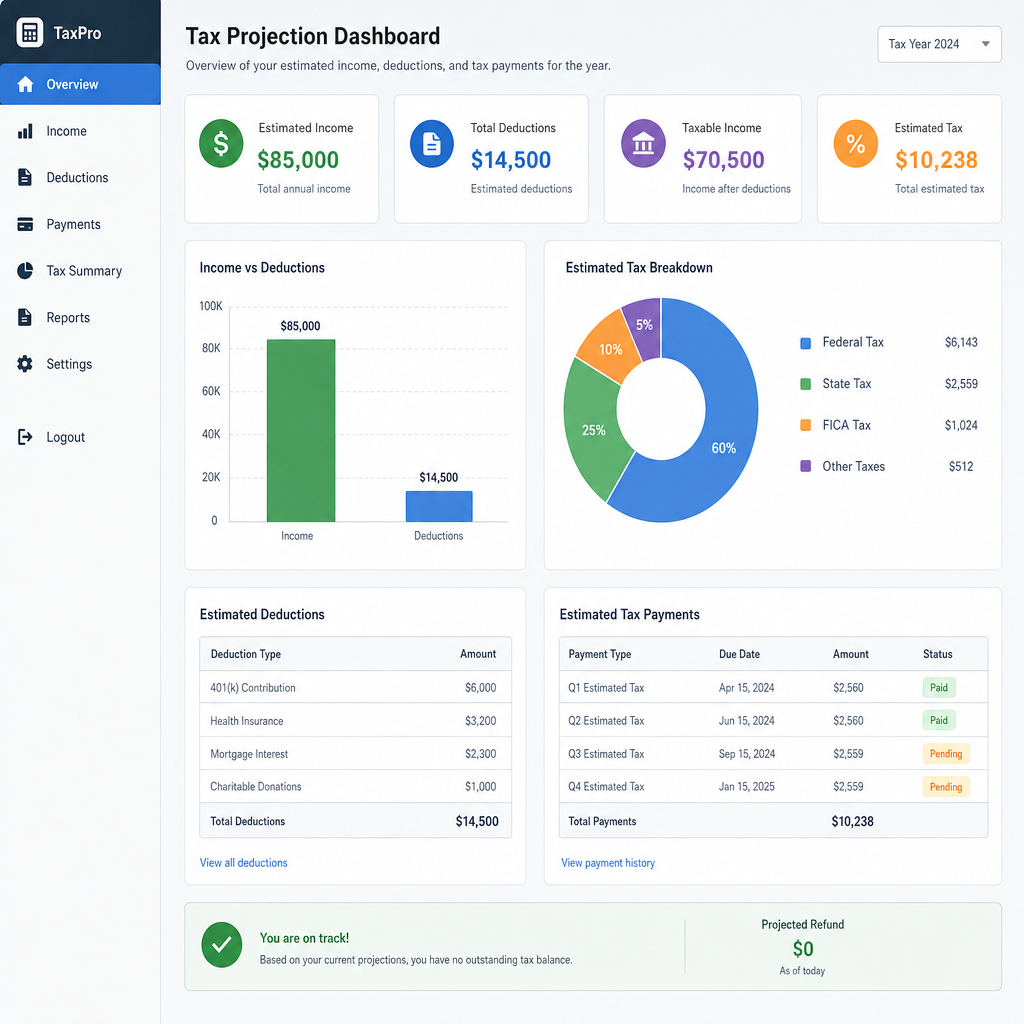Click the TaxPro calculator logo icon
The width and height of the screenshot is (1024, 1024).
tap(29, 33)
